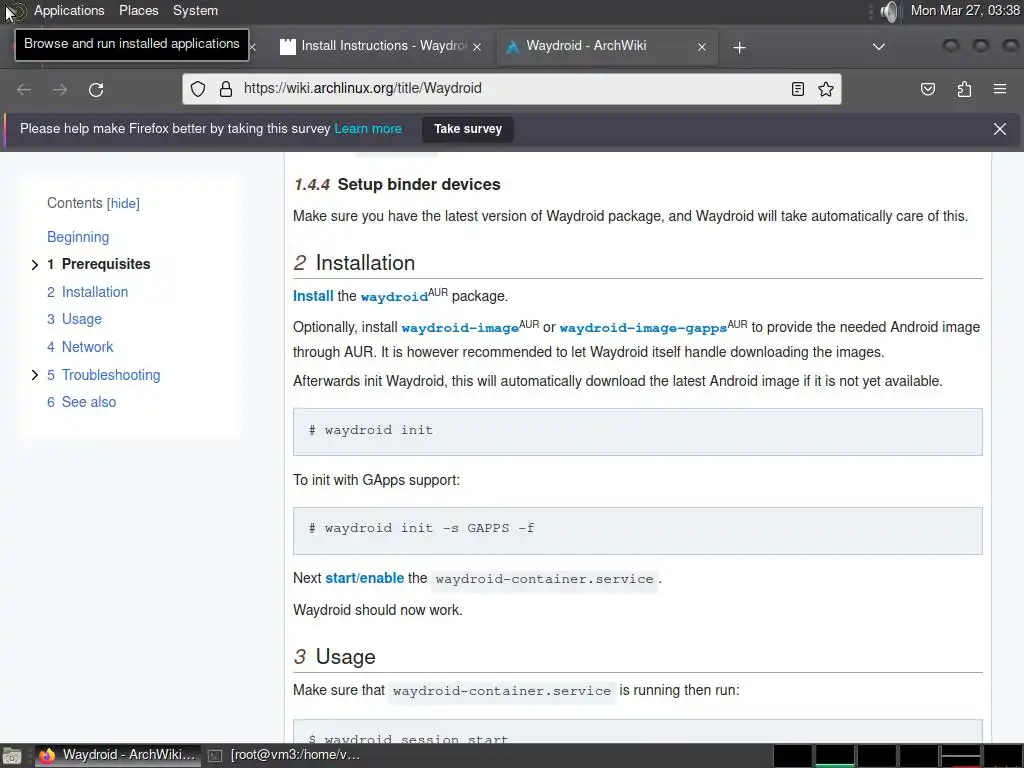The width and height of the screenshot is (1024, 768).
Task: Switch to the root@vm3 terminal taskbar window
Action: click(285, 755)
